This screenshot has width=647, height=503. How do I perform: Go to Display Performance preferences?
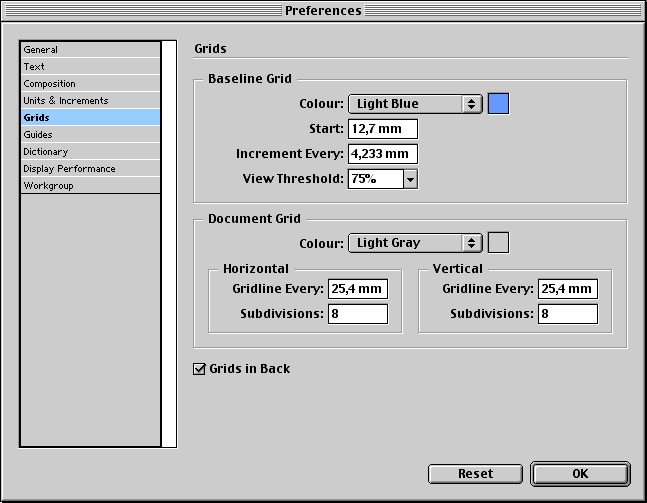[x=90, y=168]
